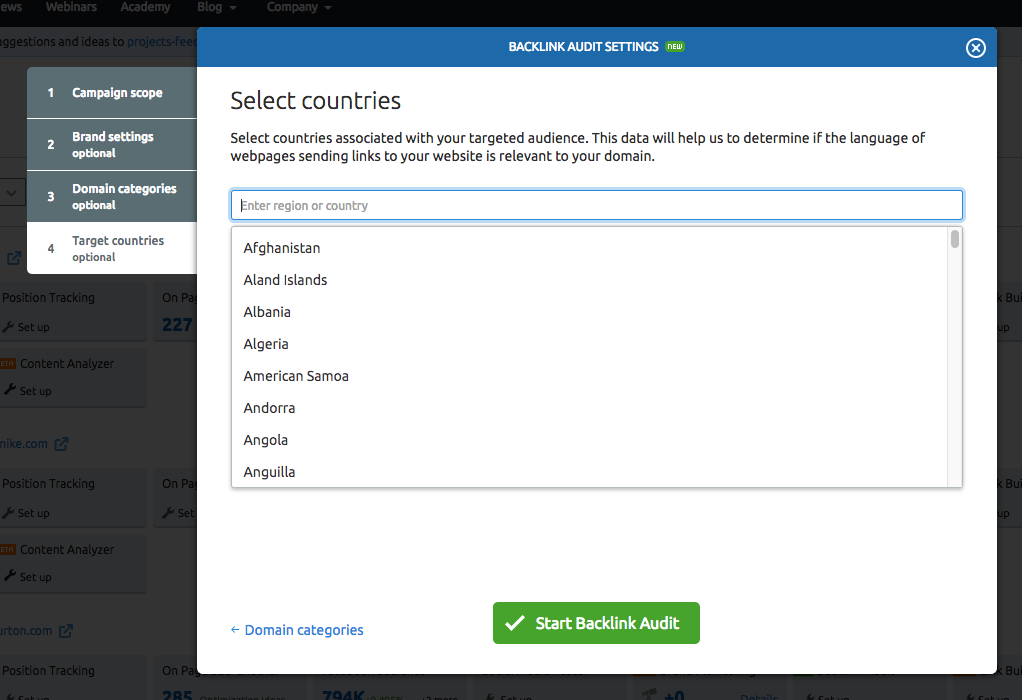This screenshot has width=1022, height=700.
Task: Click the region or country search field
Action: (597, 205)
